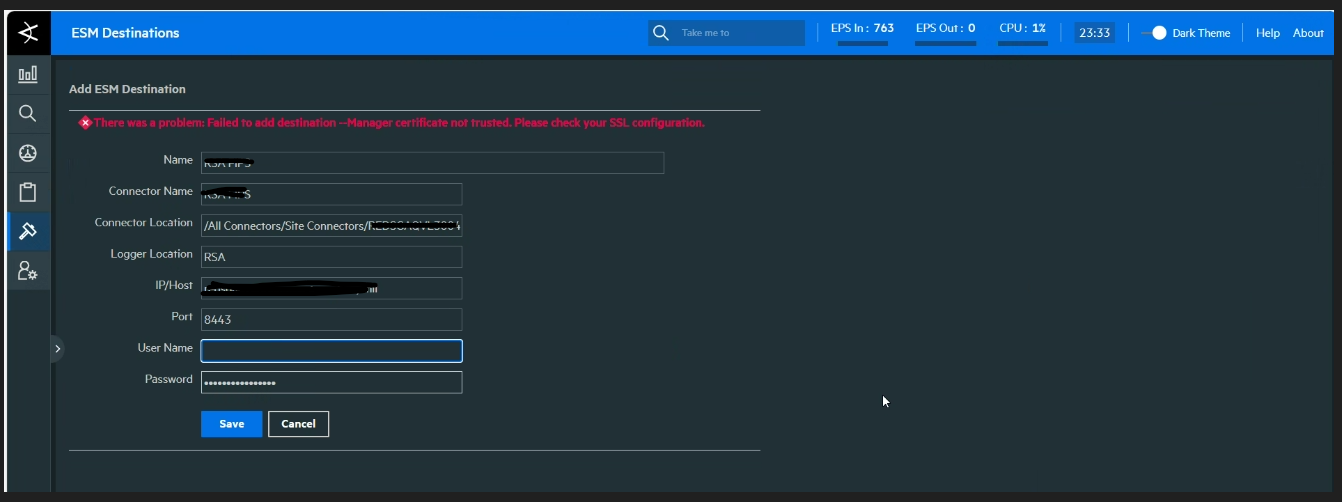Click the ESM Destinations page title
The width and height of the screenshot is (1342, 502).
[125, 33]
